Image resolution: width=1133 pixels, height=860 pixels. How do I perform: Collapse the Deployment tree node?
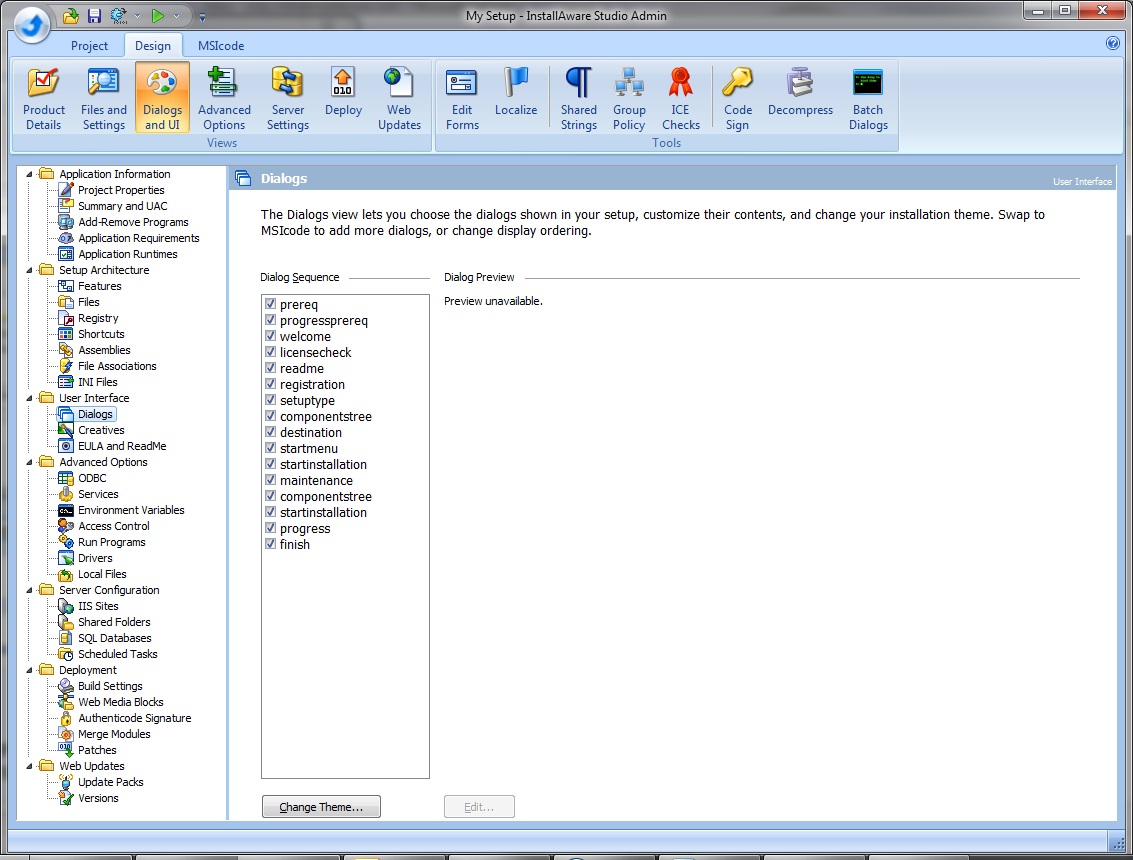coord(30,671)
